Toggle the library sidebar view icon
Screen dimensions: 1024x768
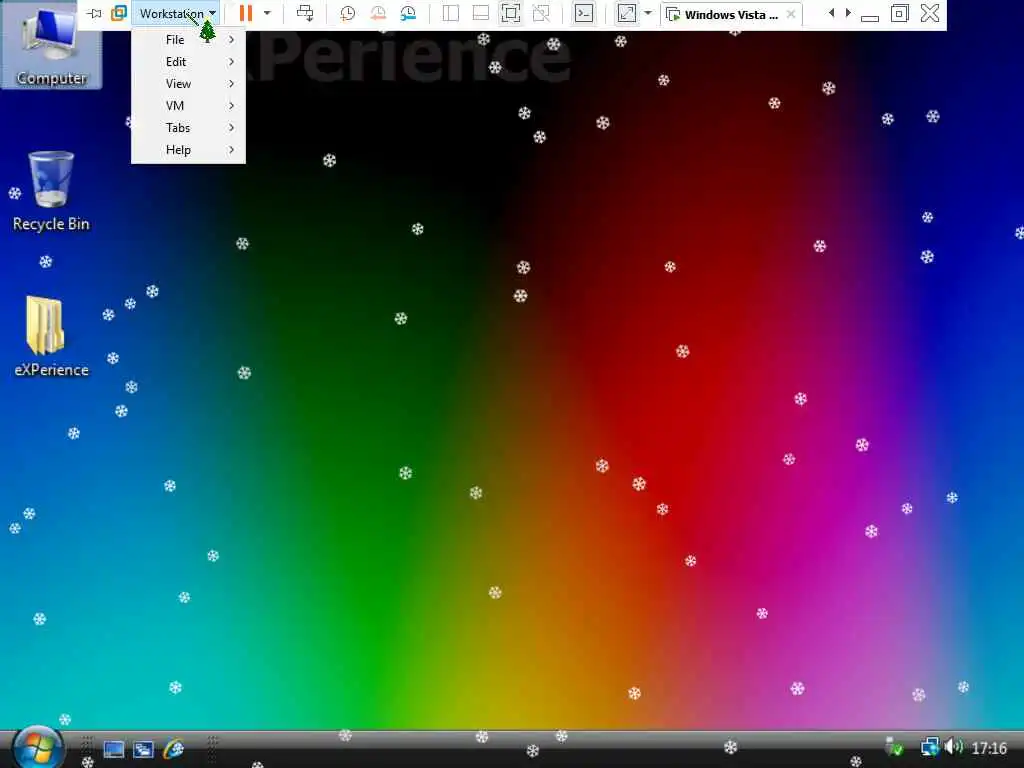coord(451,13)
